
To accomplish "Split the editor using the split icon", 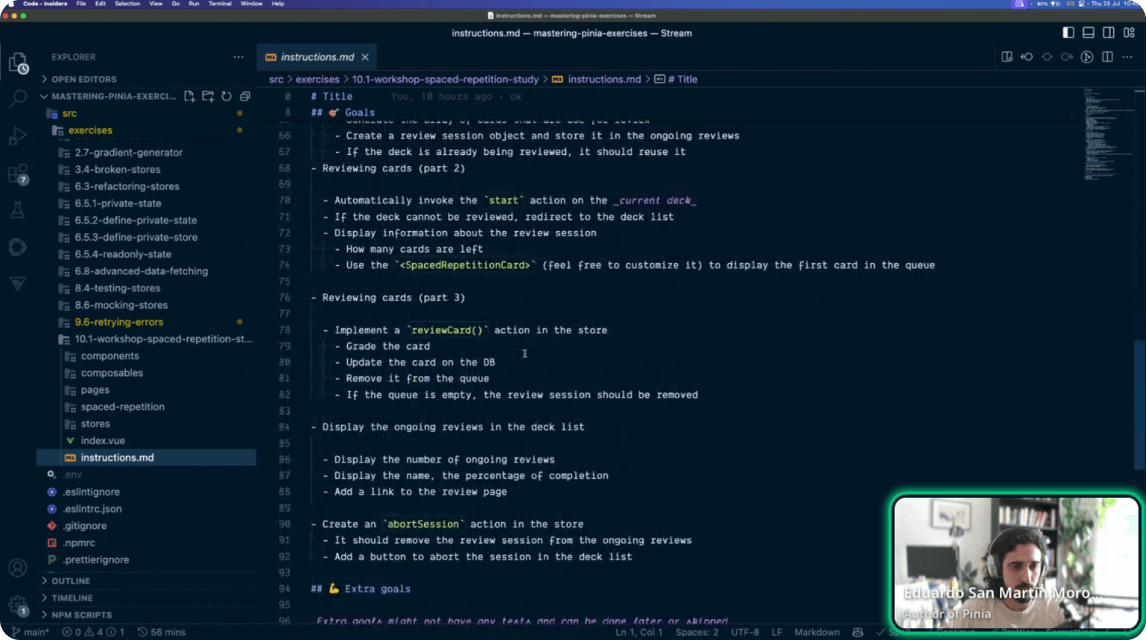I will [1107, 57].
